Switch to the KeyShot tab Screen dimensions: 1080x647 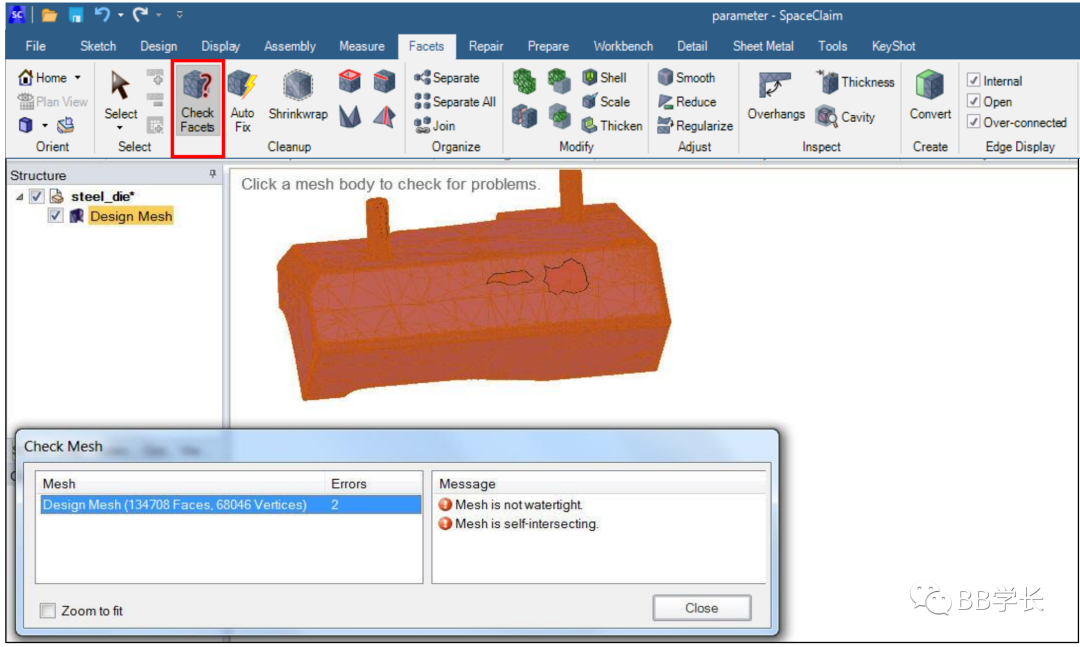(893, 46)
